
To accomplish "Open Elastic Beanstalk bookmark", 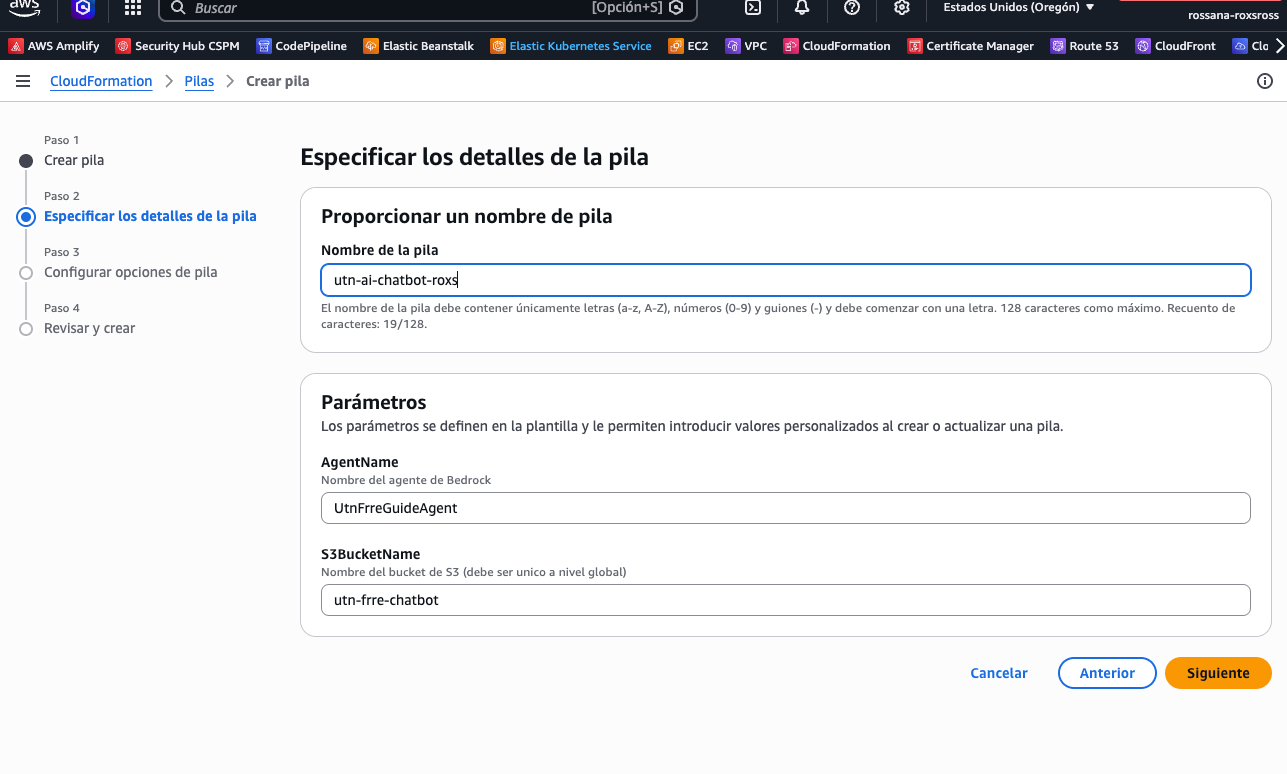I will click(x=419, y=46).
